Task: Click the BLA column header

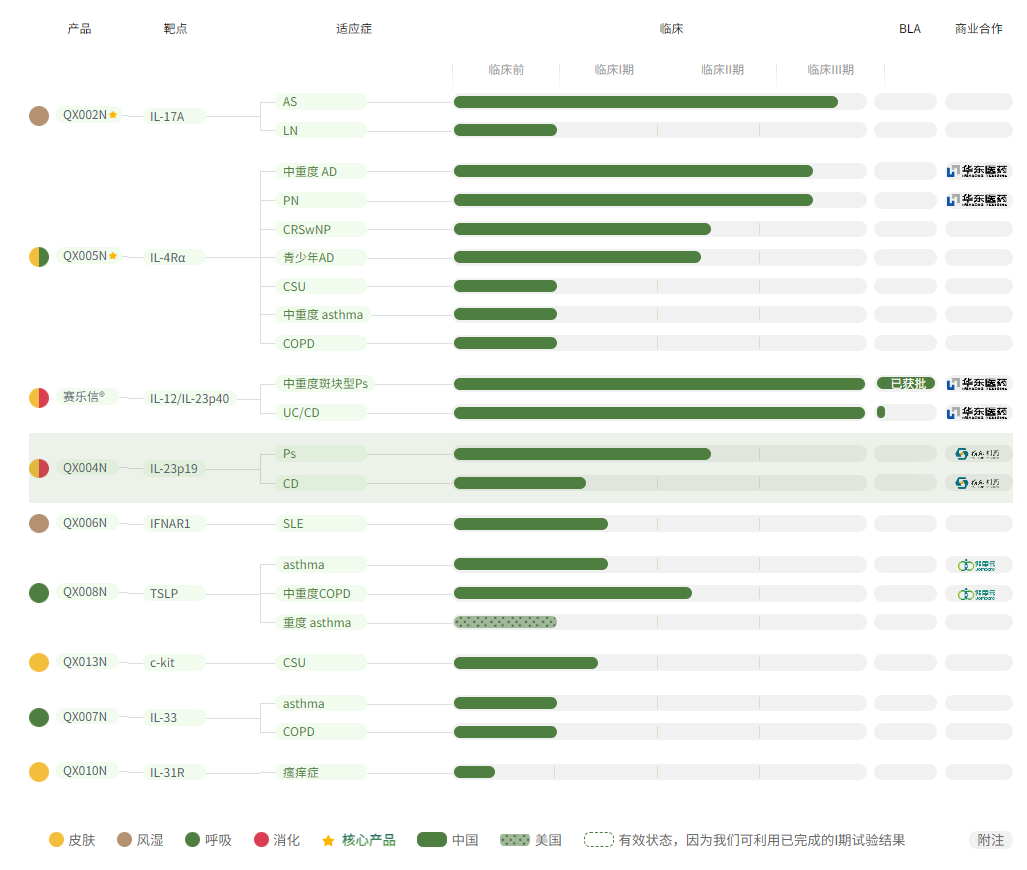Action: pyautogui.click(x=910, y=29)
